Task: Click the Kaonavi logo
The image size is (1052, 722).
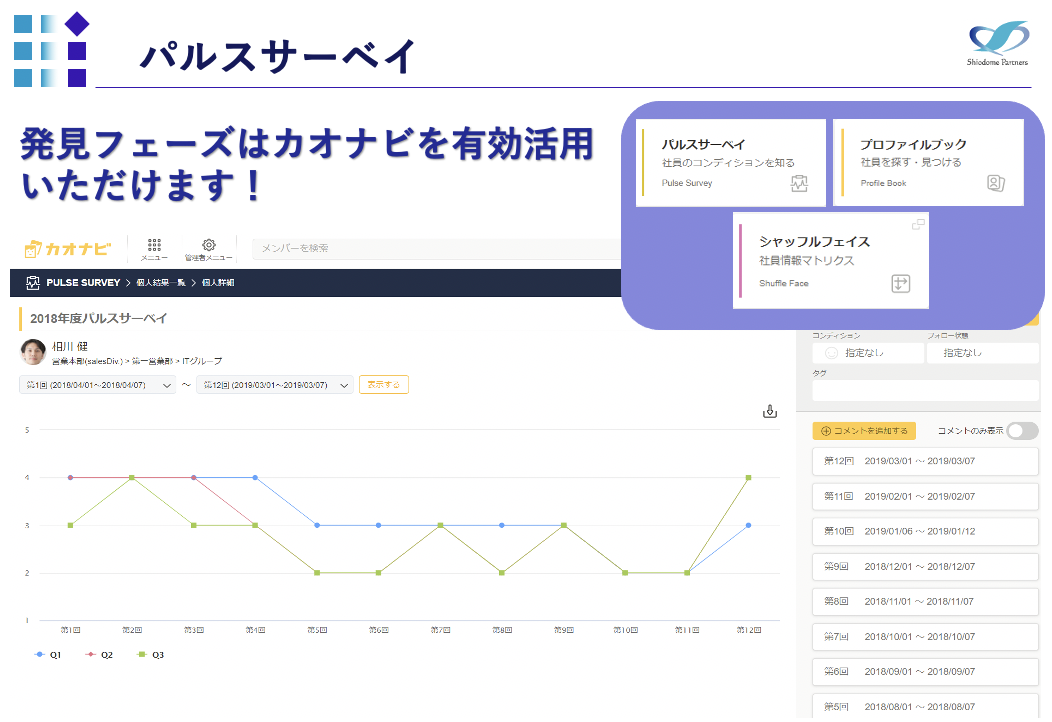Action: [x=68, y=249]
